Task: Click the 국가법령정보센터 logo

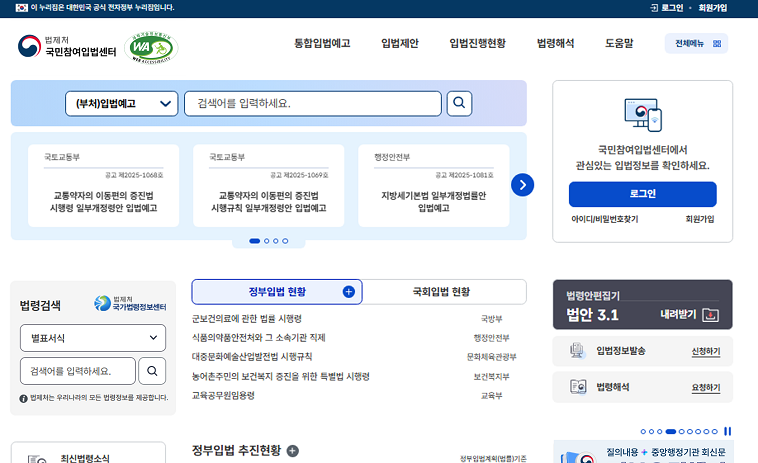Action: tap(130, 304)
